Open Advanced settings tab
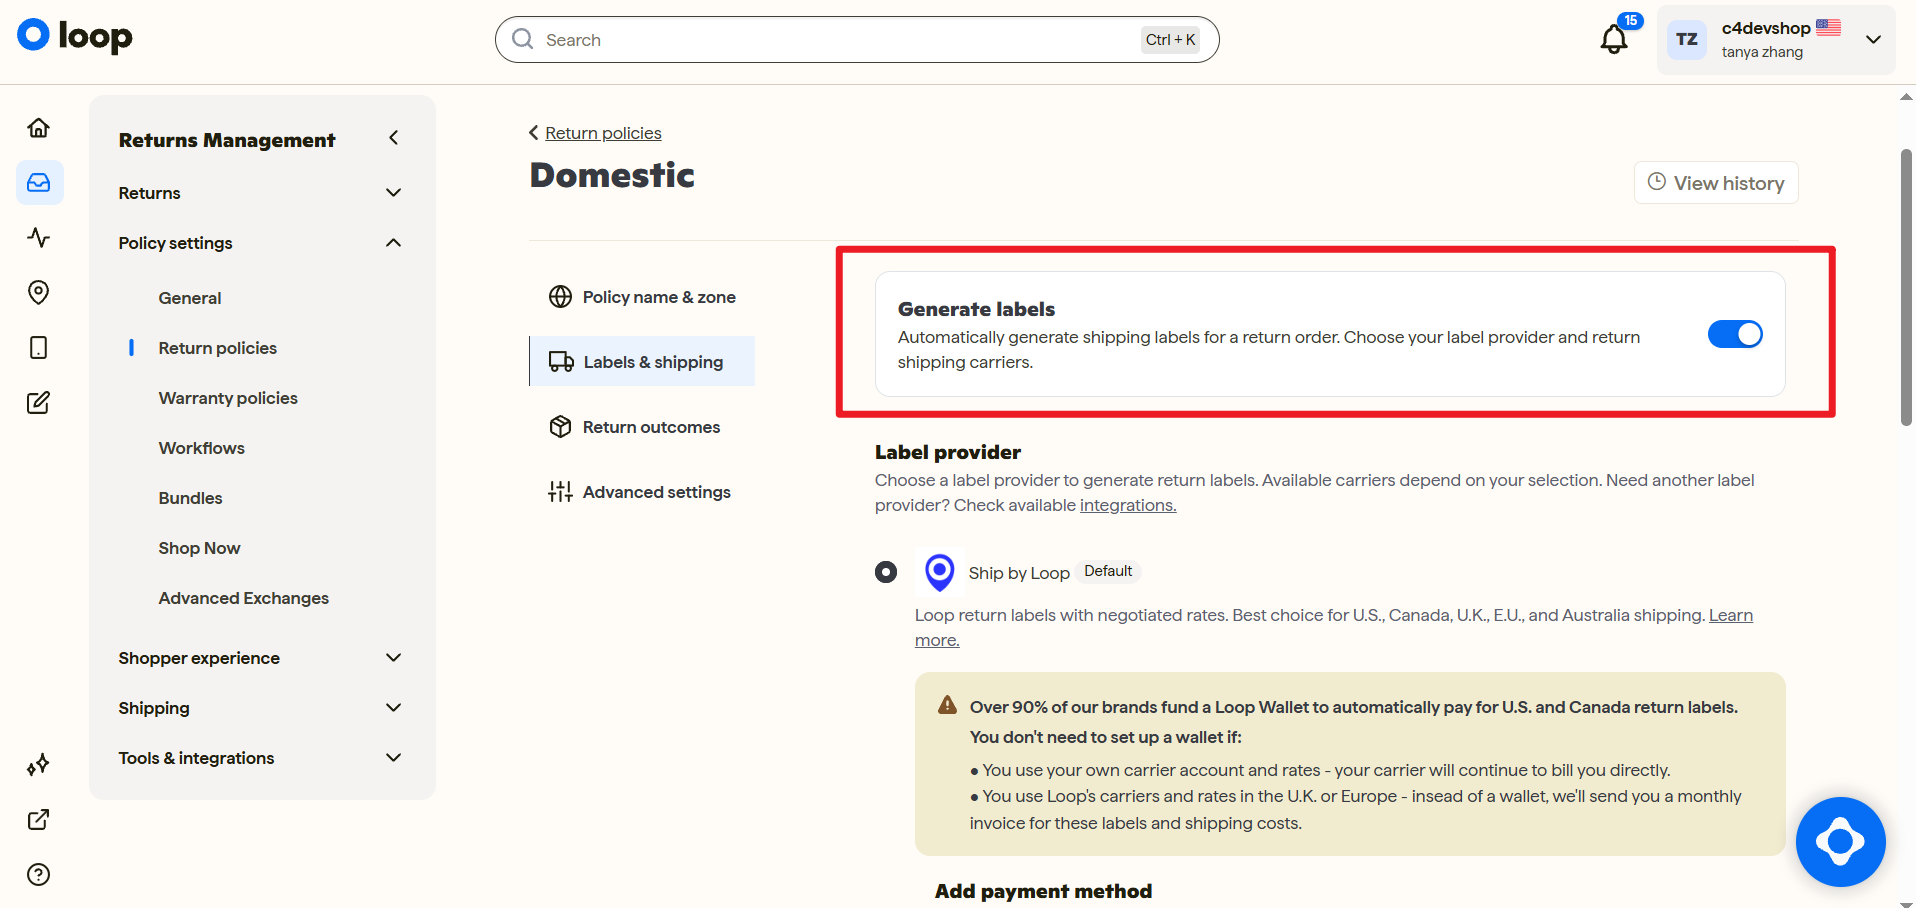 [642, 492]
